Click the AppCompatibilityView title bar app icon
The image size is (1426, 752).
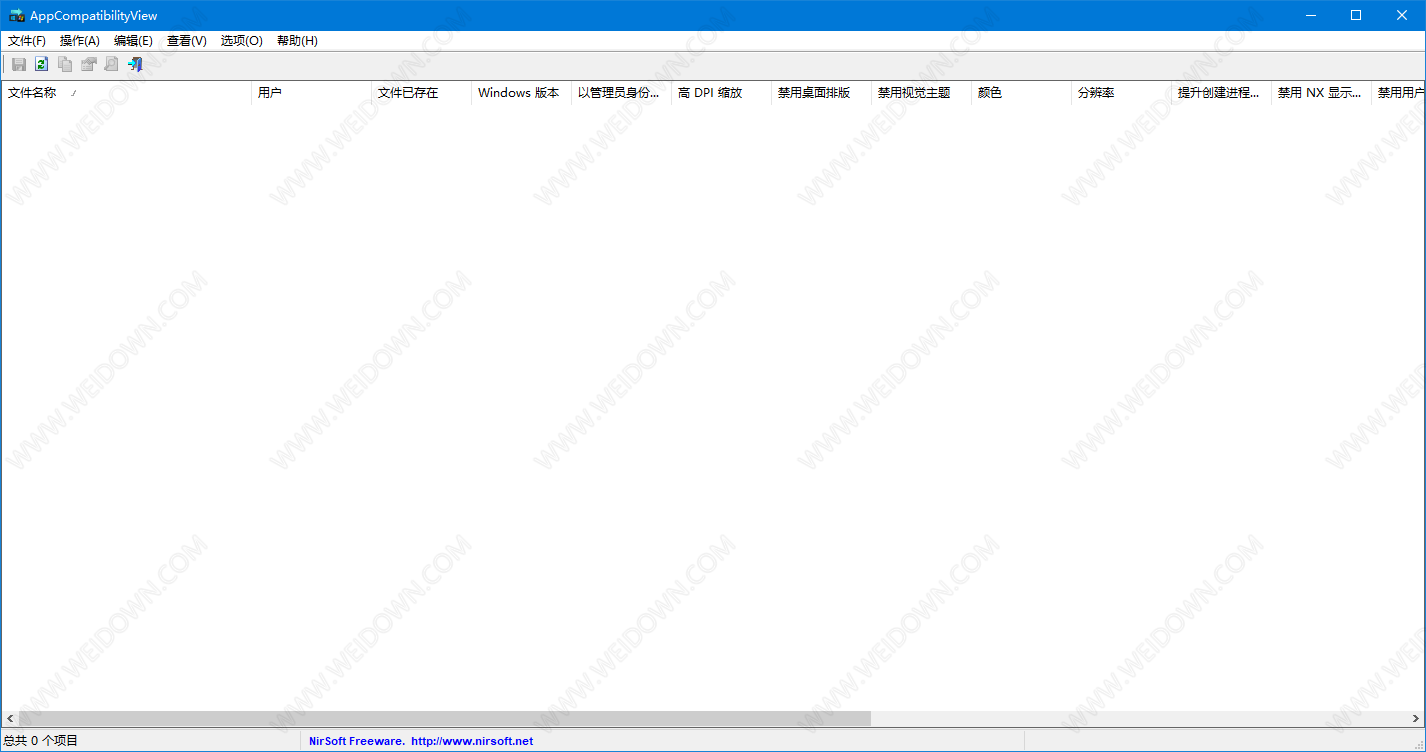[16, 15]
